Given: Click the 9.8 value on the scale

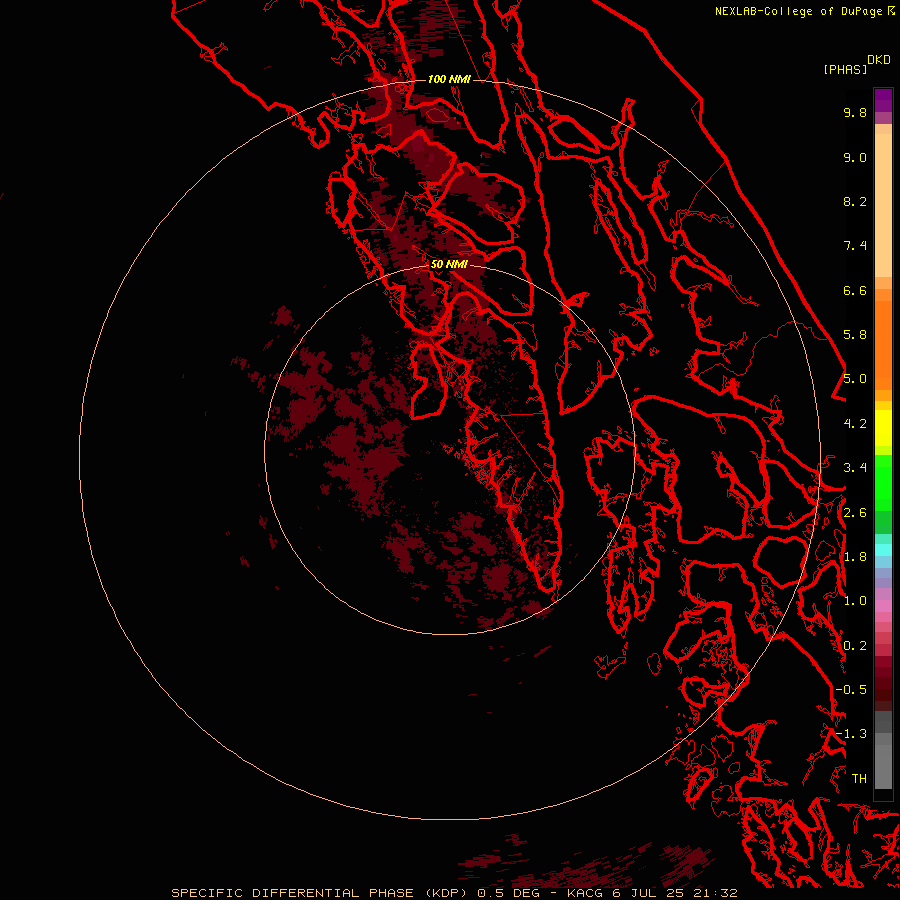Looking at the screenshot, I should click(x=855, y=112).
